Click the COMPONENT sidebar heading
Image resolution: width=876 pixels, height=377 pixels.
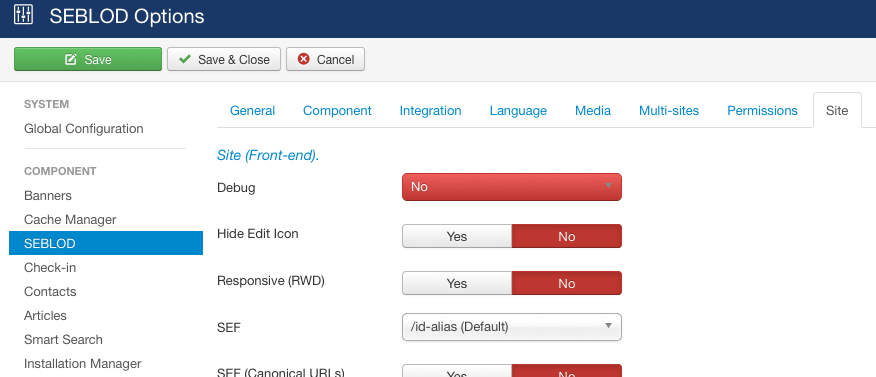click(60, 171)
